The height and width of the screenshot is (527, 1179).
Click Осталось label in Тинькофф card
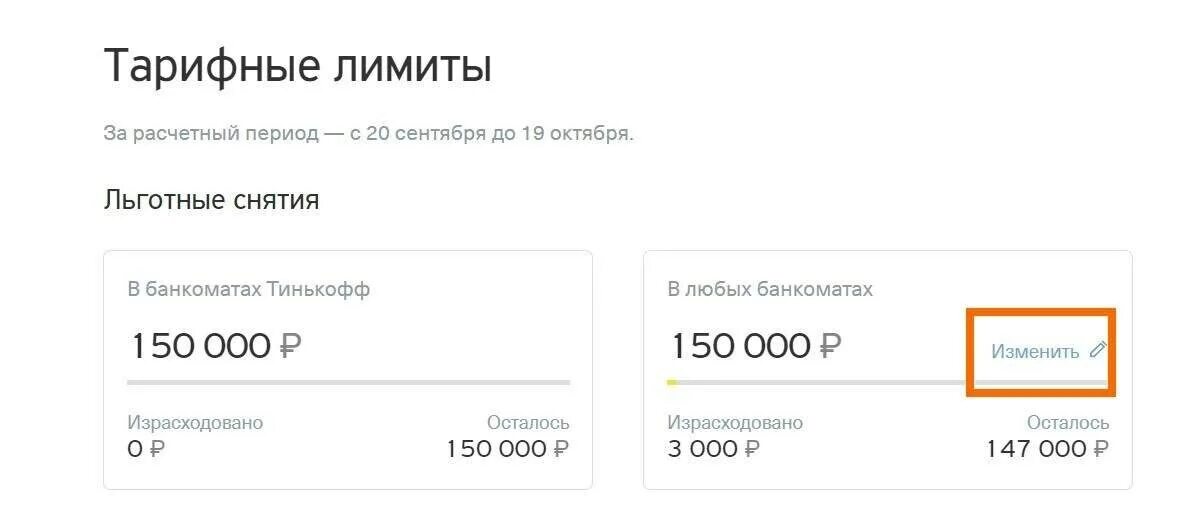(528, 423)
